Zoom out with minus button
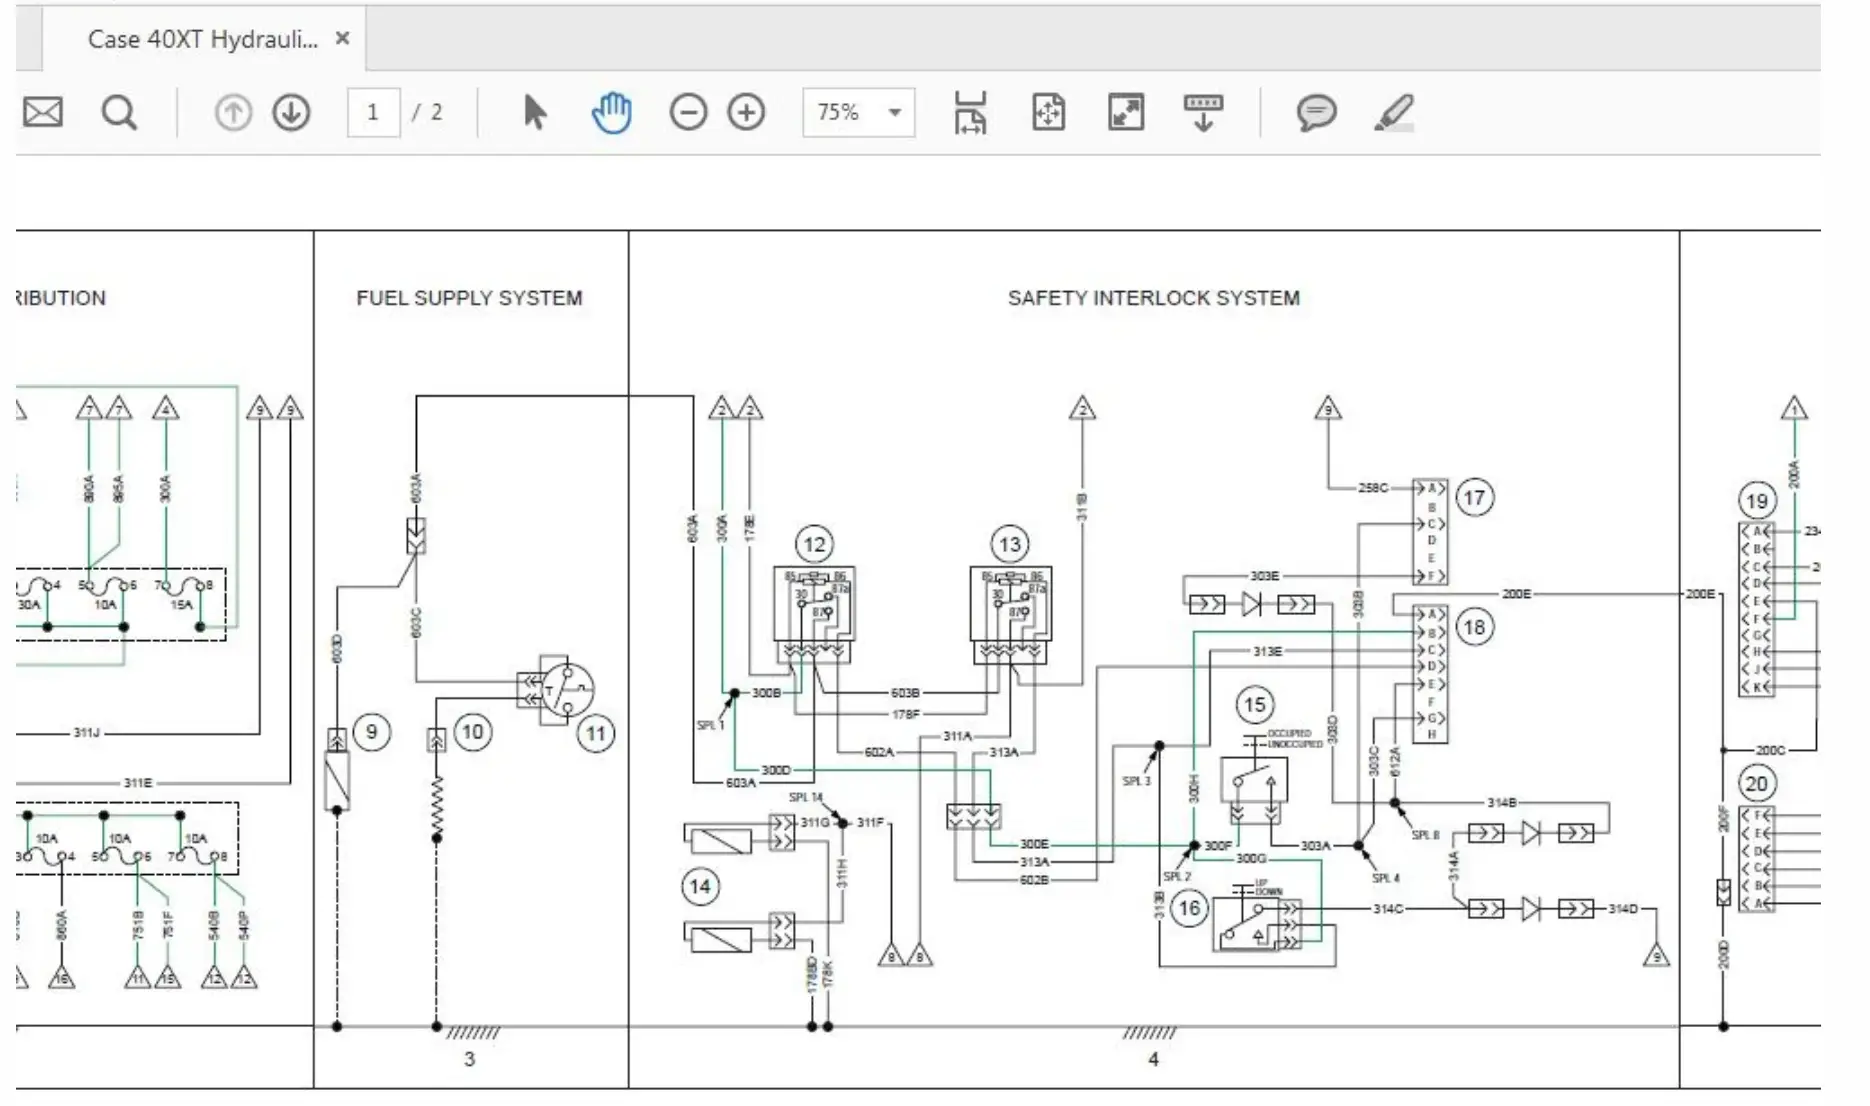The image size is (1870, 1106). pyautogui.click(x=688, y=112)
